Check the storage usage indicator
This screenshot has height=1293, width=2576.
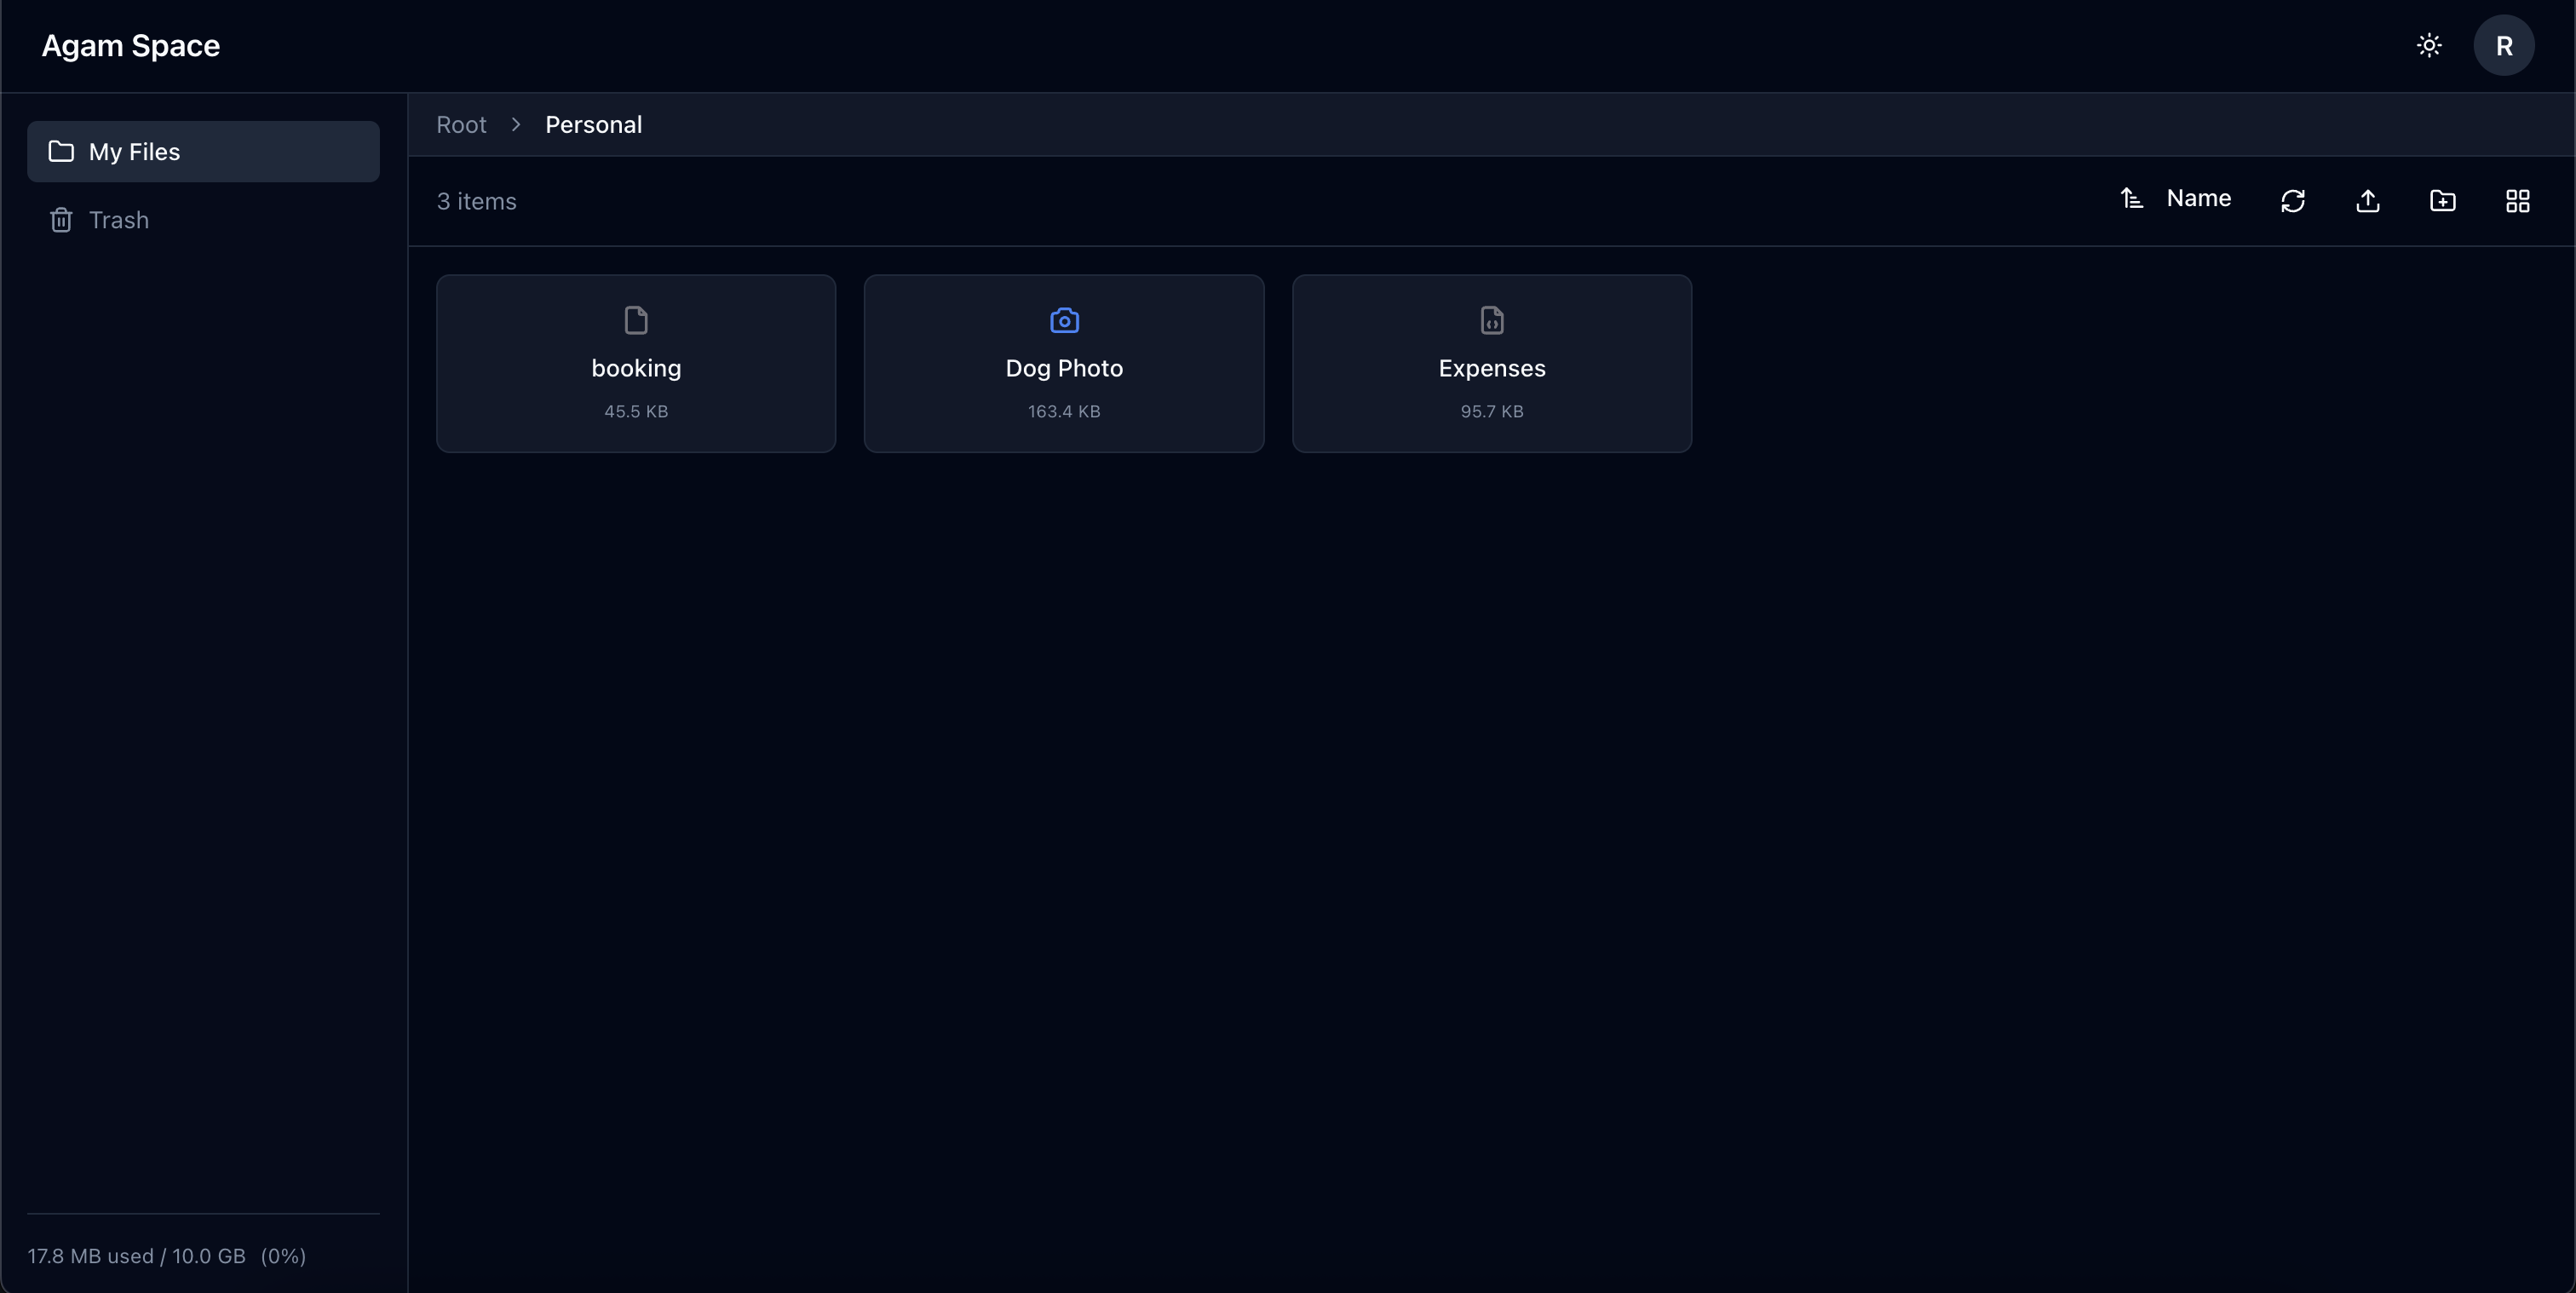point(166,1256)
